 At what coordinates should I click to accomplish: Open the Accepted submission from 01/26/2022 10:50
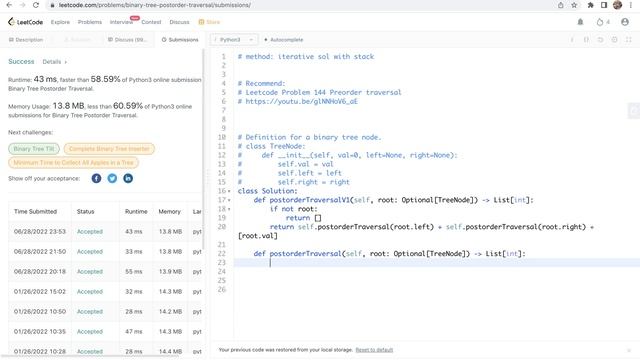pyautogui.click(x=90, y=311)
